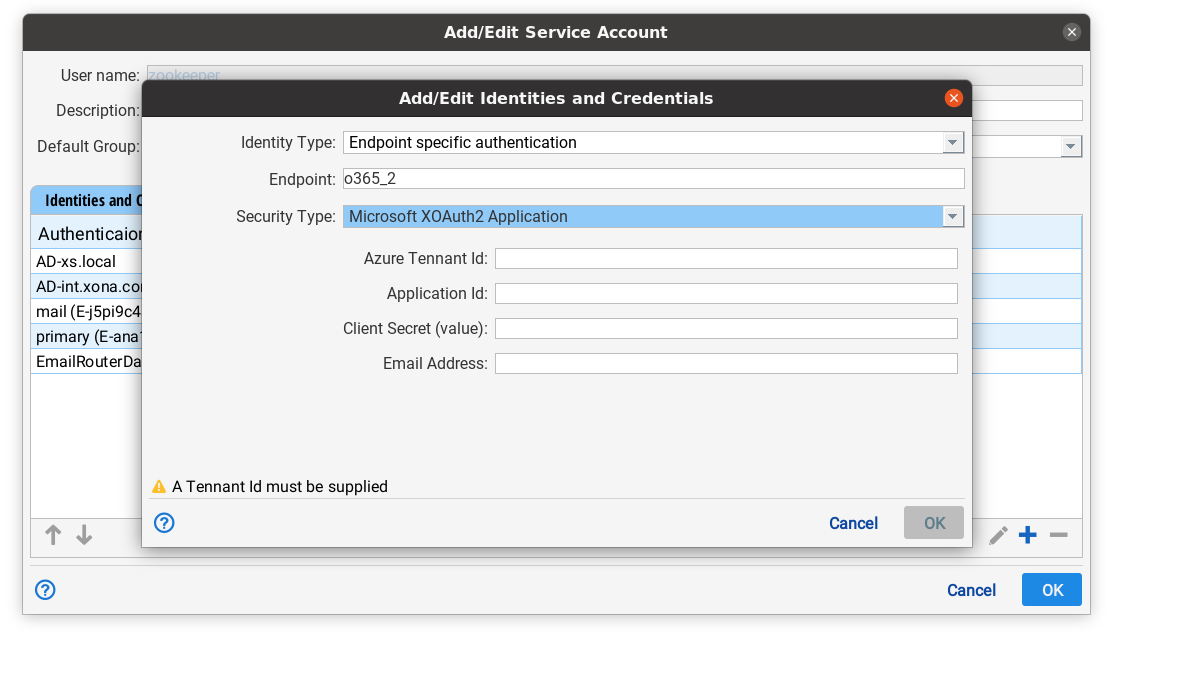This screenshot has height=681, width=1183.
Task: Close the Add/Edit Service Account window
Action: coord(1072,32)
